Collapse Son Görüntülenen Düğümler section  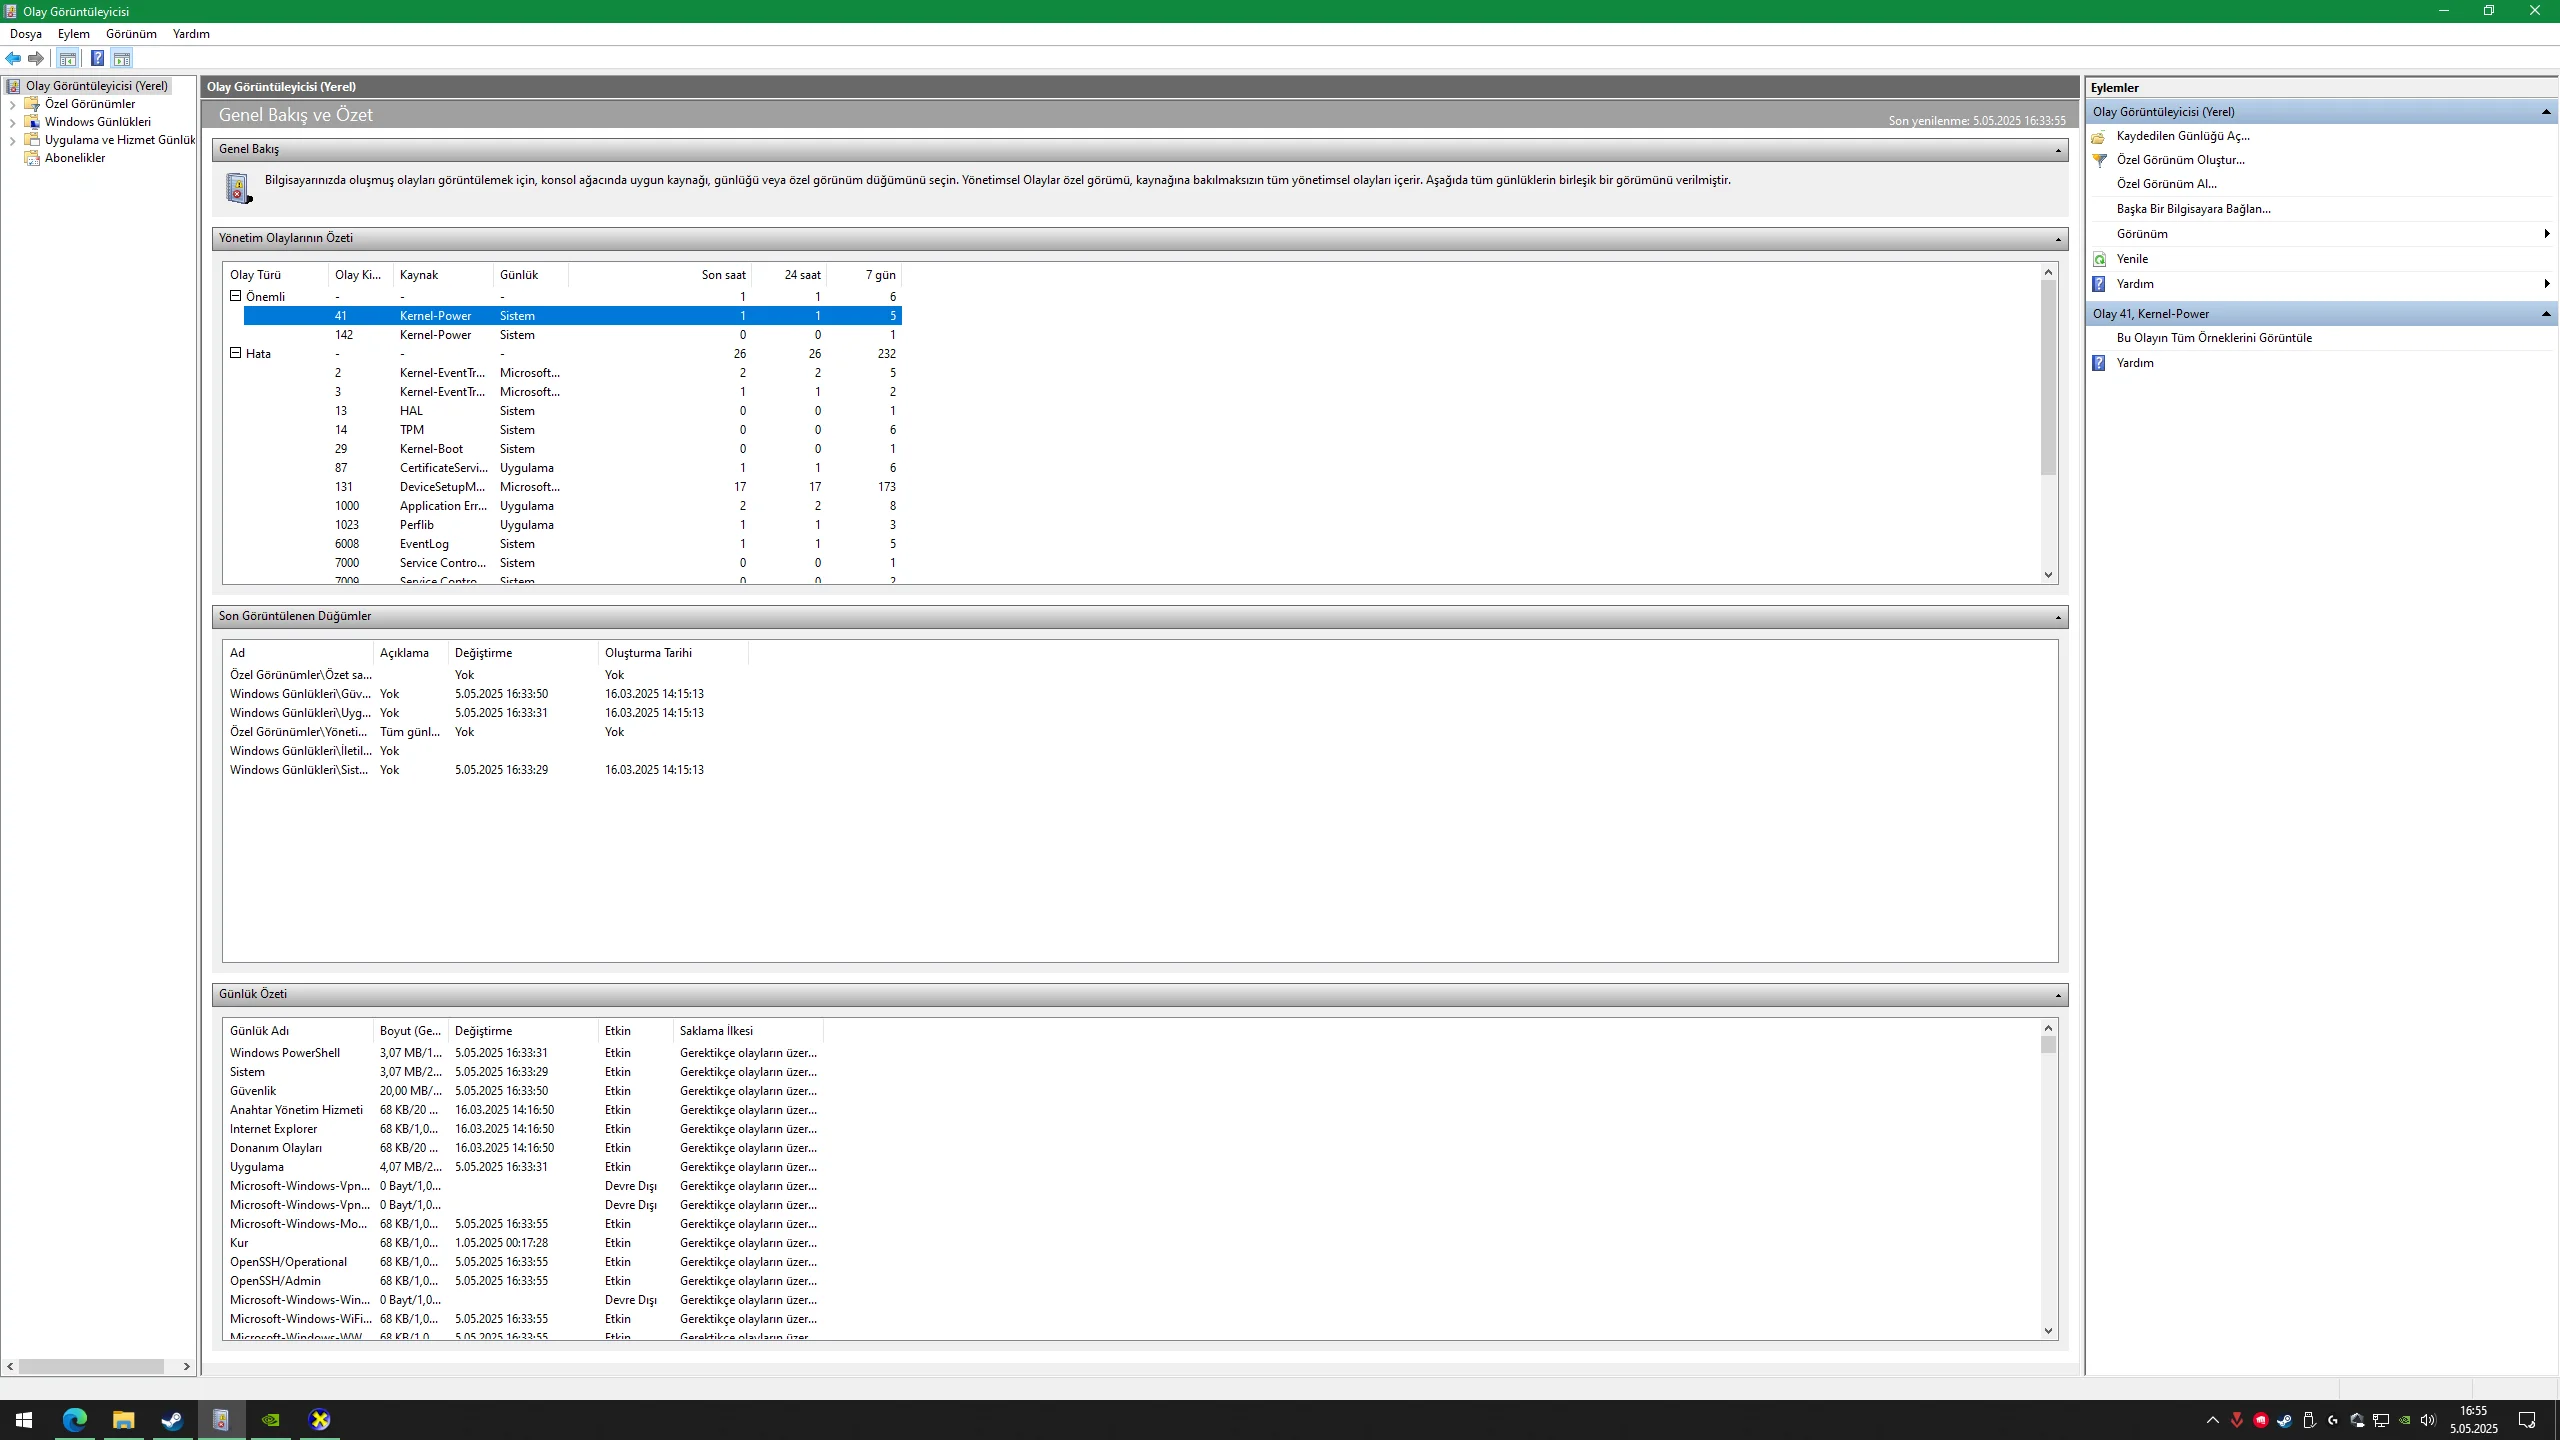(2058, 617)
